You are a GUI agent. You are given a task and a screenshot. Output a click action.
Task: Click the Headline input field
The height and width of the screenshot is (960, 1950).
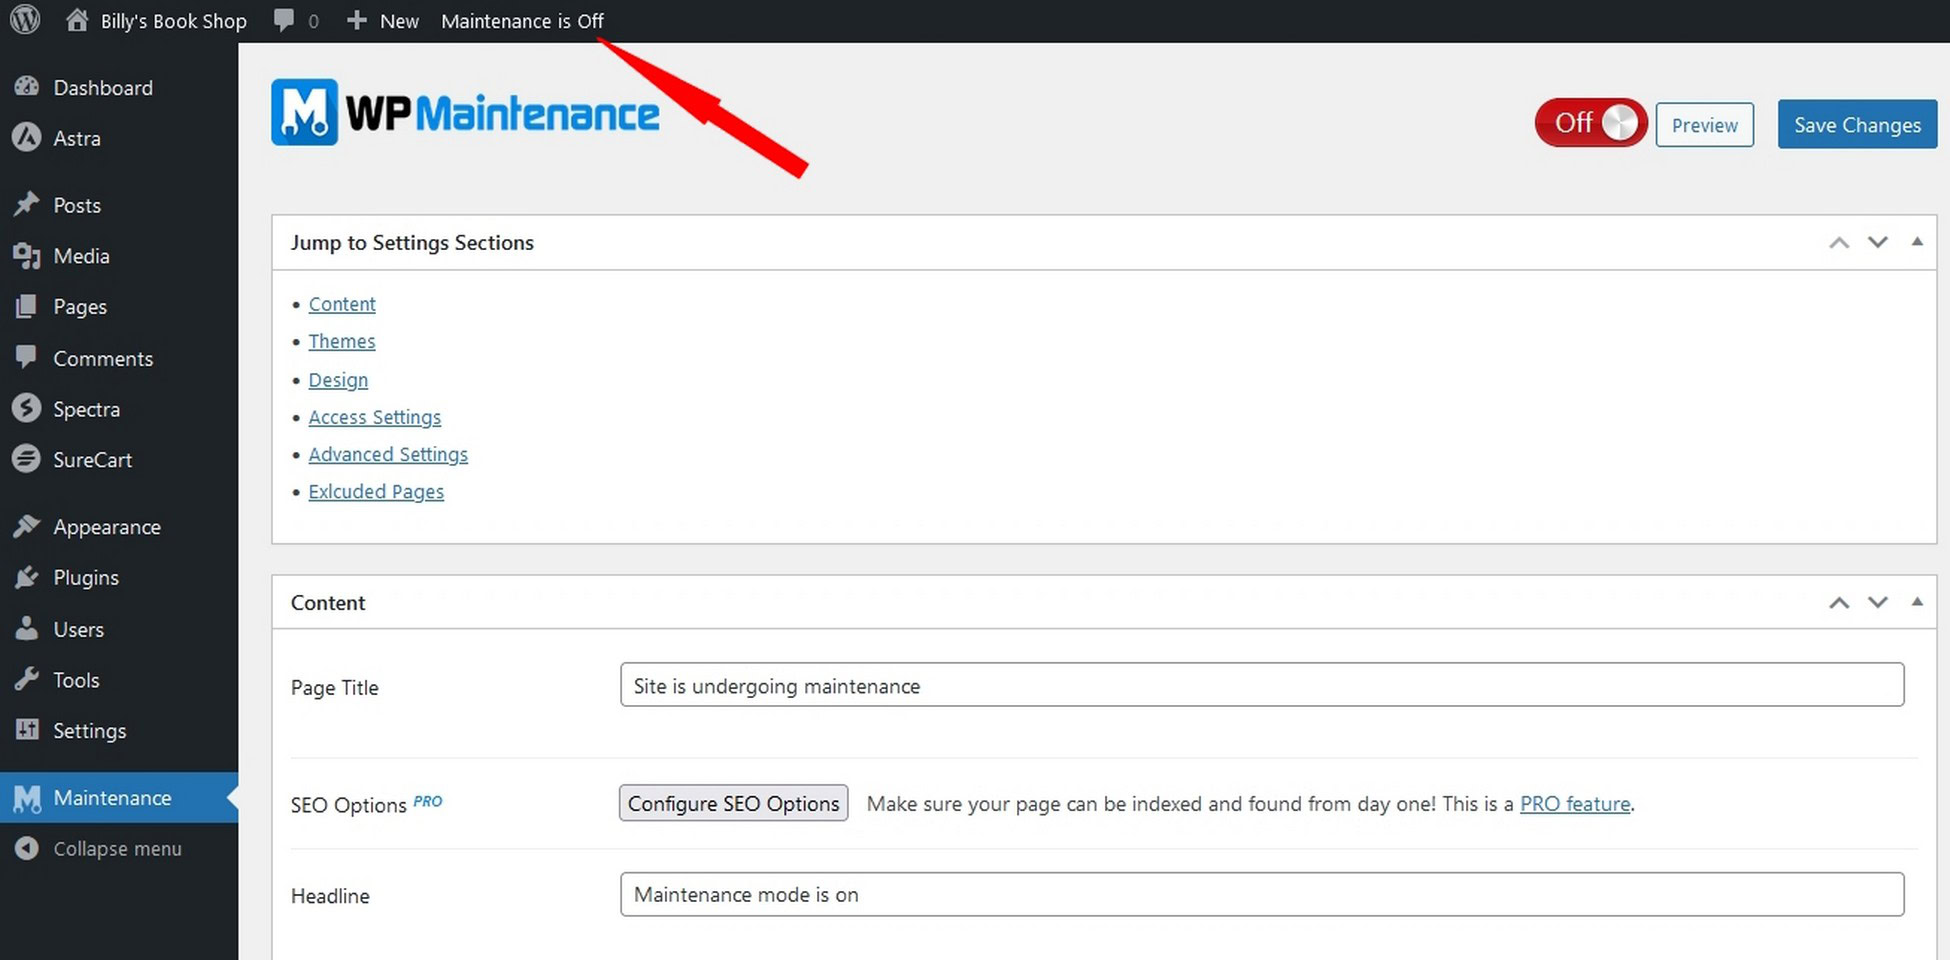[1262, 894]
